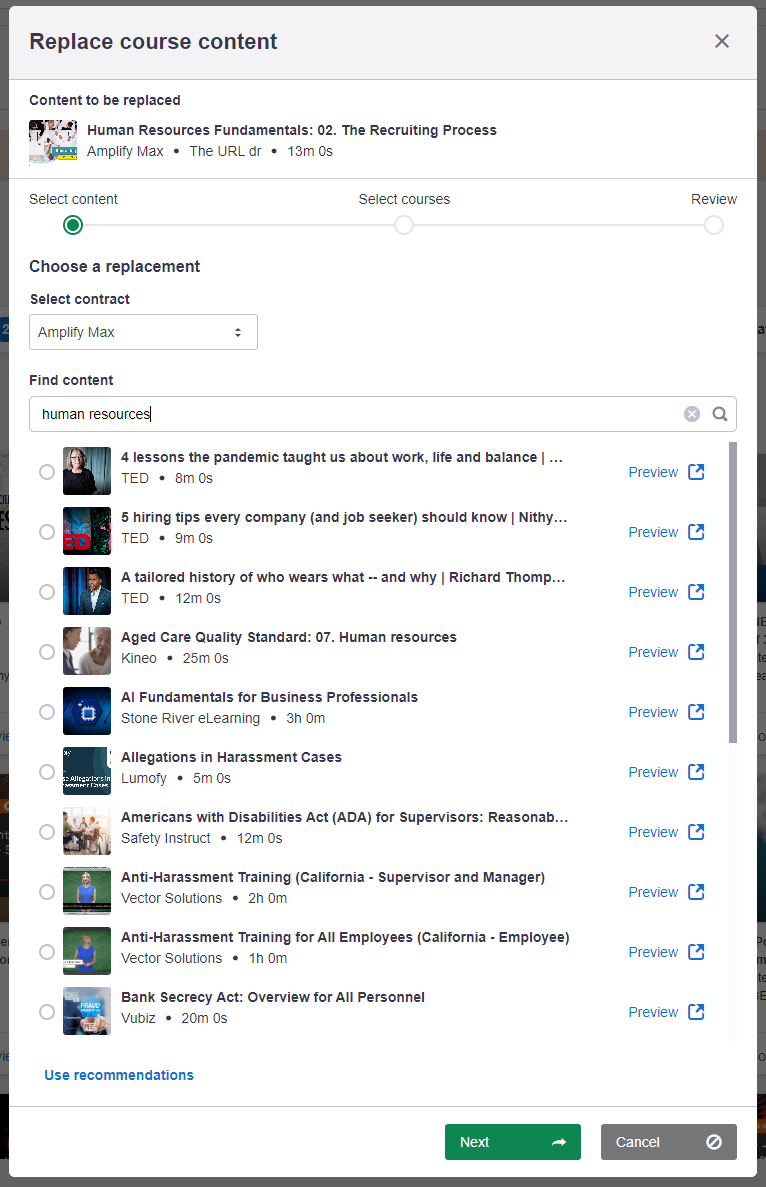Open external preview icon for AI Fundamentals
Viewport: 766px width, 1187px height.
coord(696,712)
